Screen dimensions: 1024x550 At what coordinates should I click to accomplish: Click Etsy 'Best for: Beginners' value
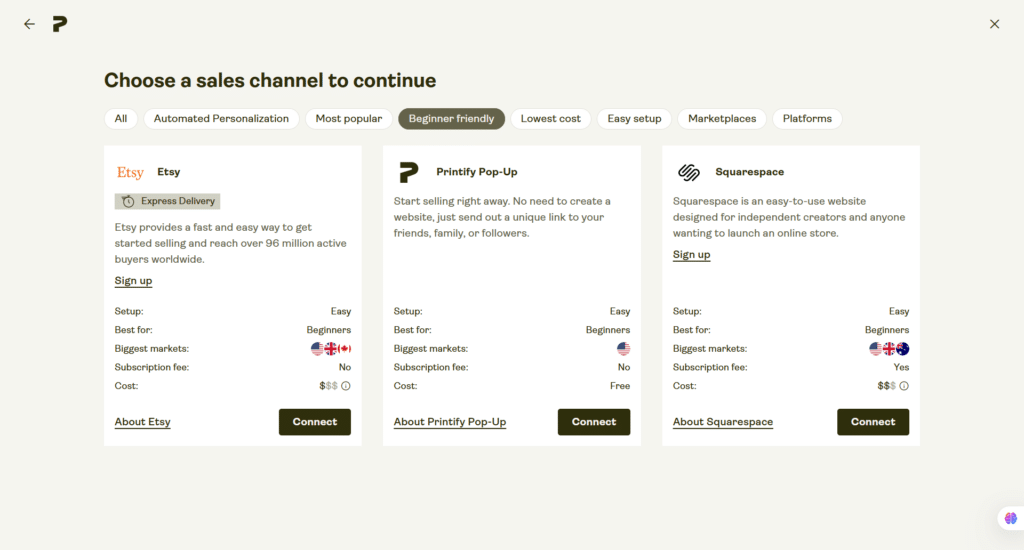[x=328, y=330]
